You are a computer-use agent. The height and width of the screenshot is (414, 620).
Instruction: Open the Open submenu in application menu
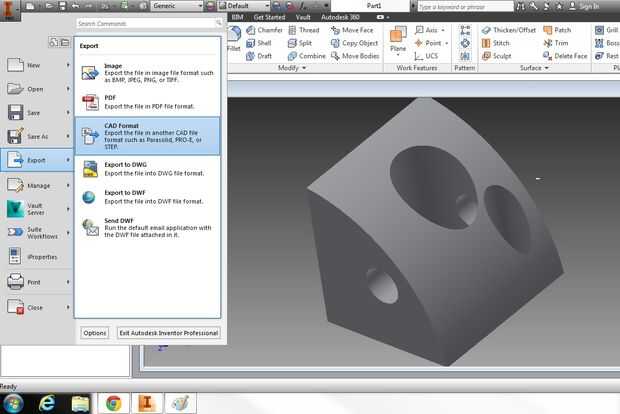(37, 89)
